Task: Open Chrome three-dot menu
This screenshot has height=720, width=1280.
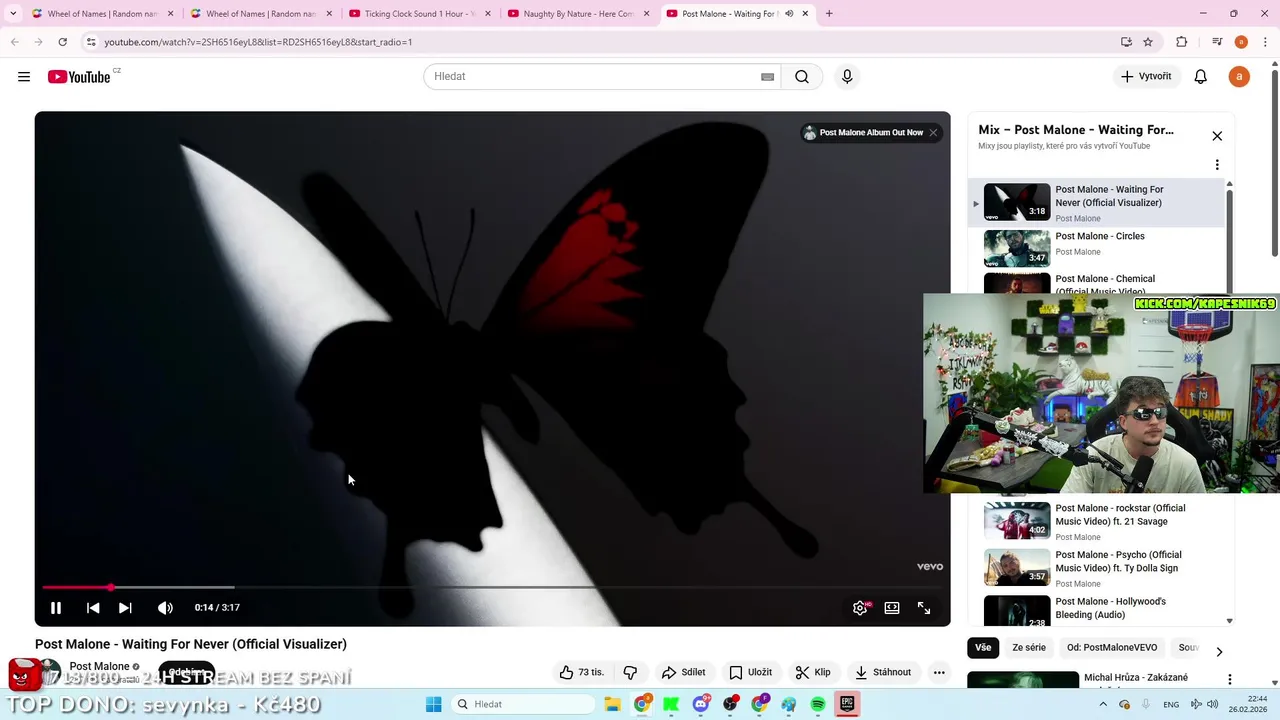Action: pyautogui.click(x=1265, y=42)
